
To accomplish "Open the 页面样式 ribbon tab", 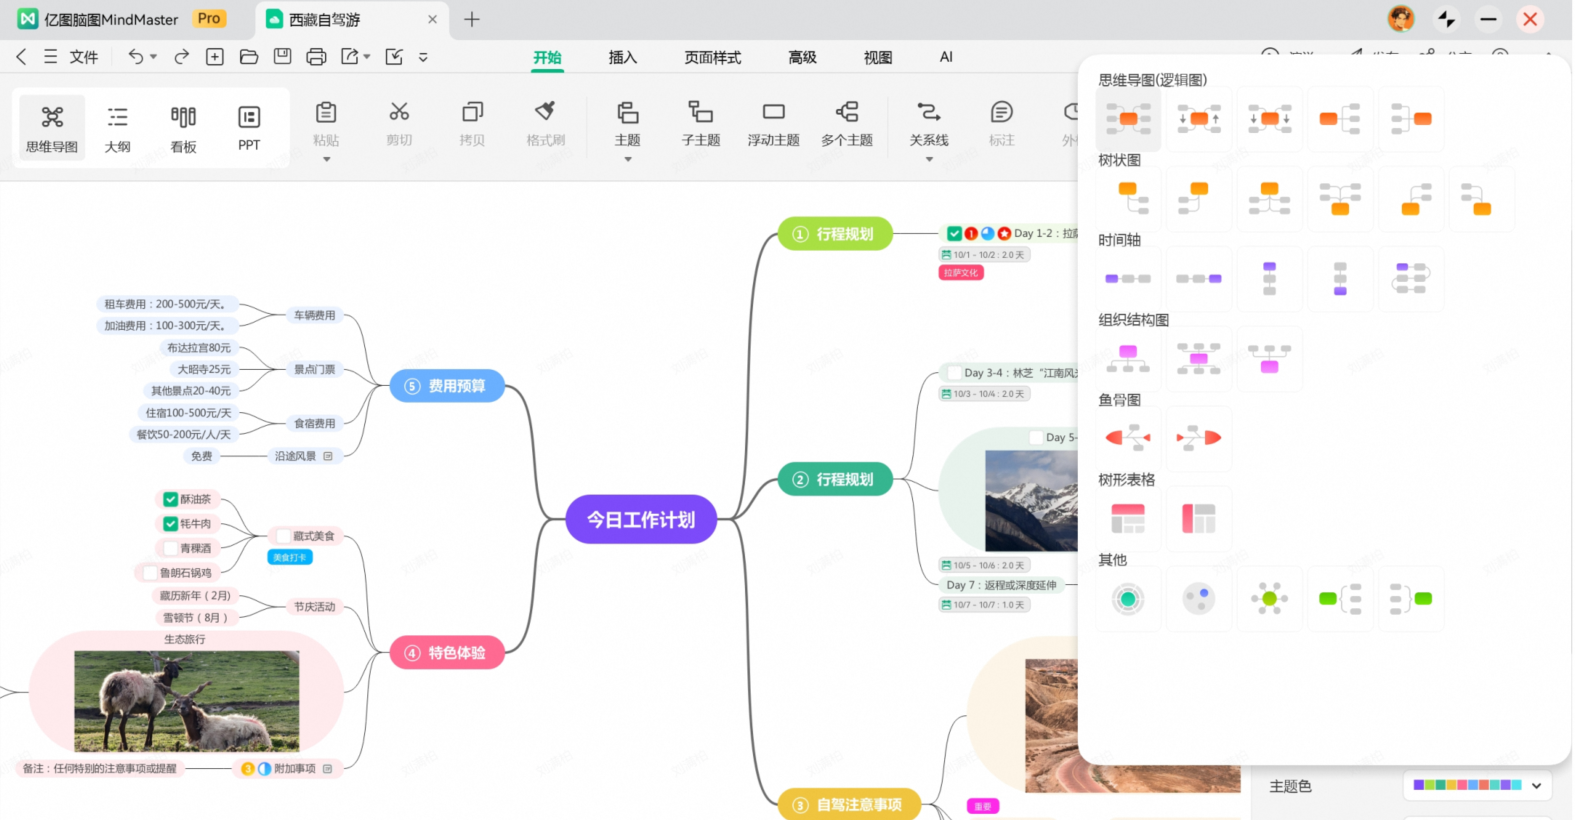I will (712, 58).
